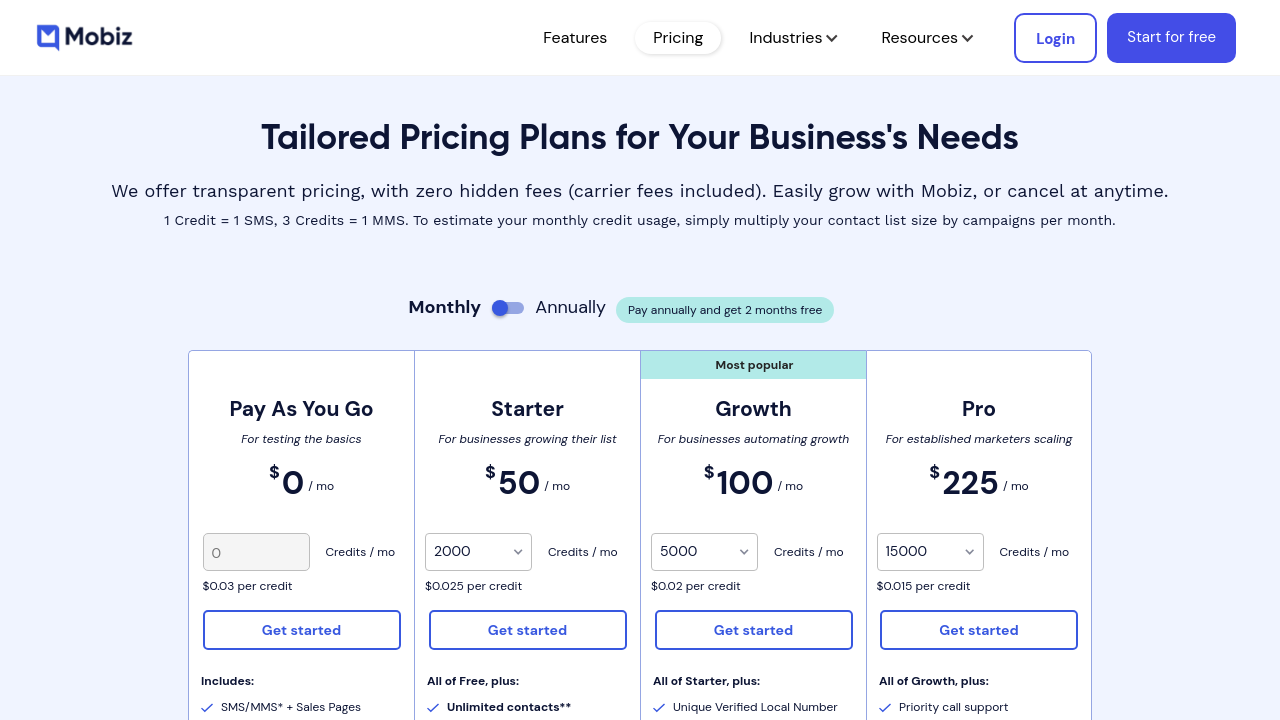The width and height of the screenshot is (1280, 720).
Task: Get started with Pay As You Go
Action: 302,630
